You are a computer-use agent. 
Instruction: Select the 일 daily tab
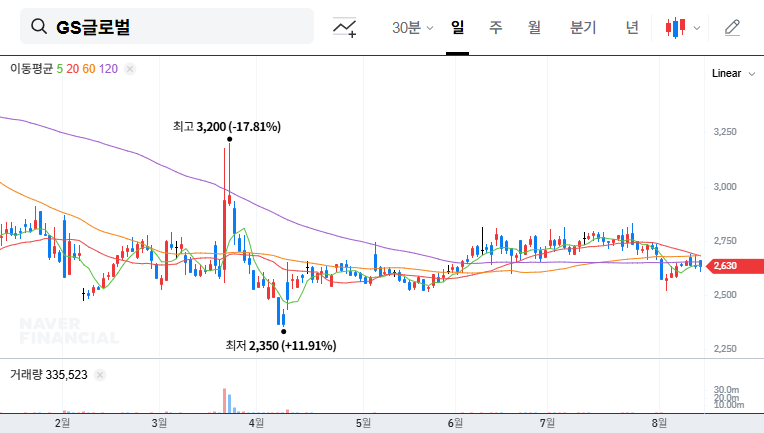[457, 27]
